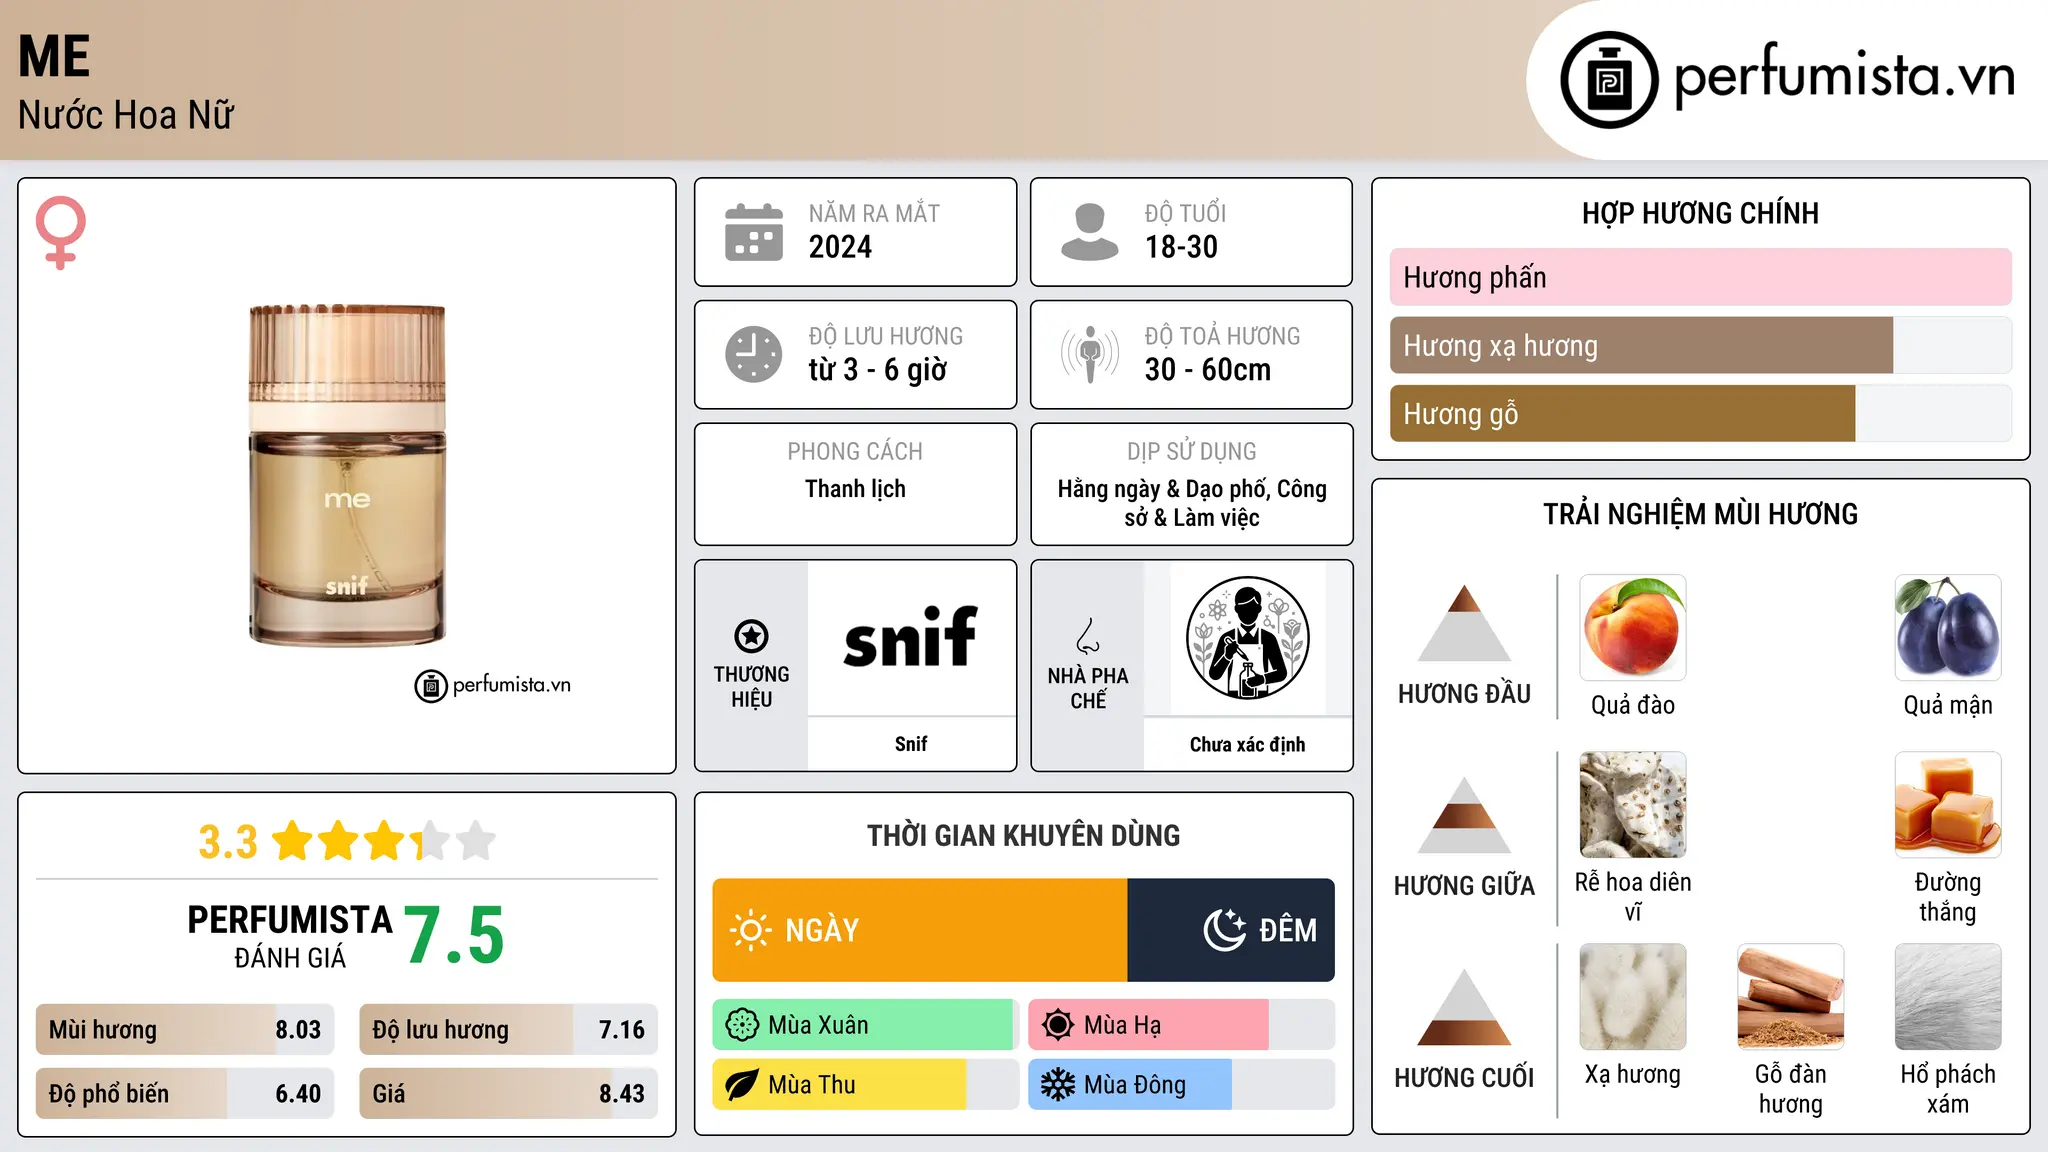This screenshot has width=2048, height=1152.
Task: Click the Perfumista 7.5 rating score
Action: coord(454,935)
